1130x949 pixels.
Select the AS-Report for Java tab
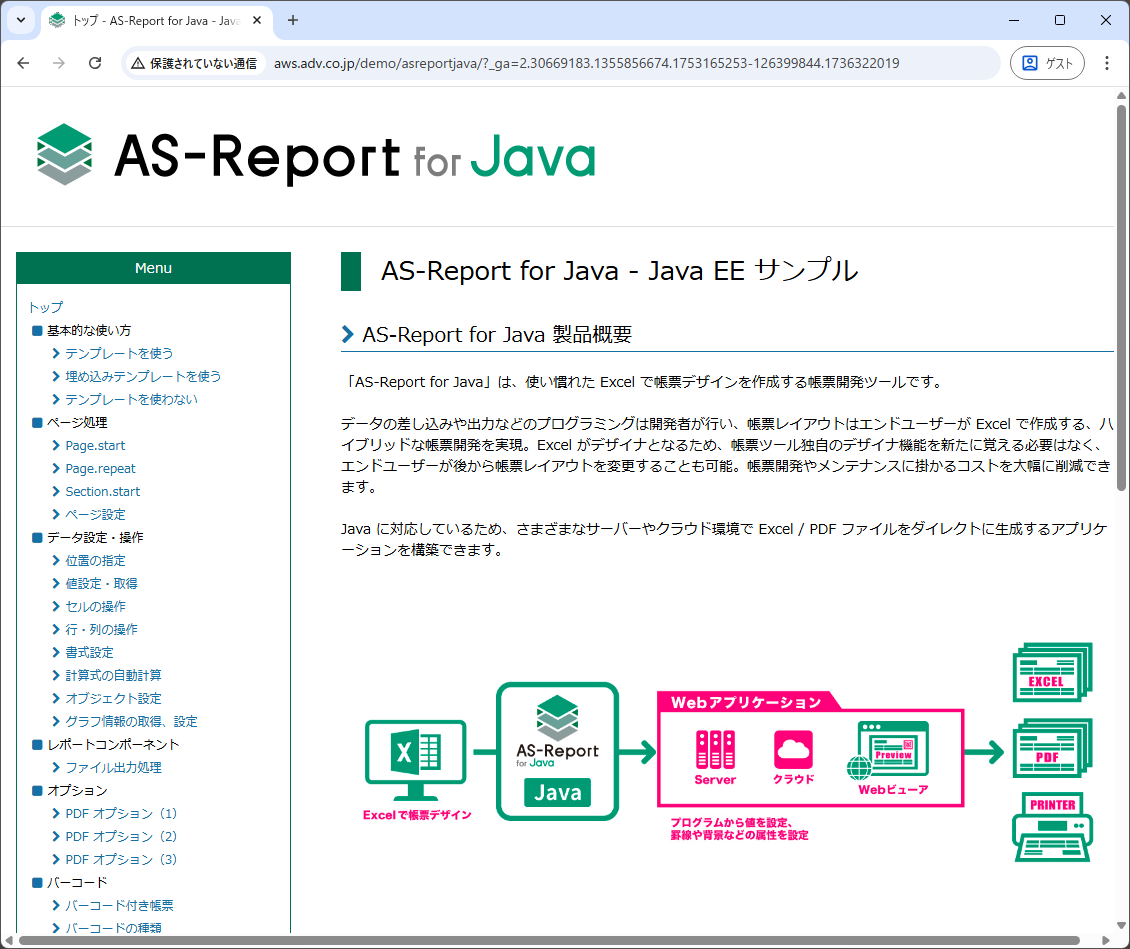[157, 21]
